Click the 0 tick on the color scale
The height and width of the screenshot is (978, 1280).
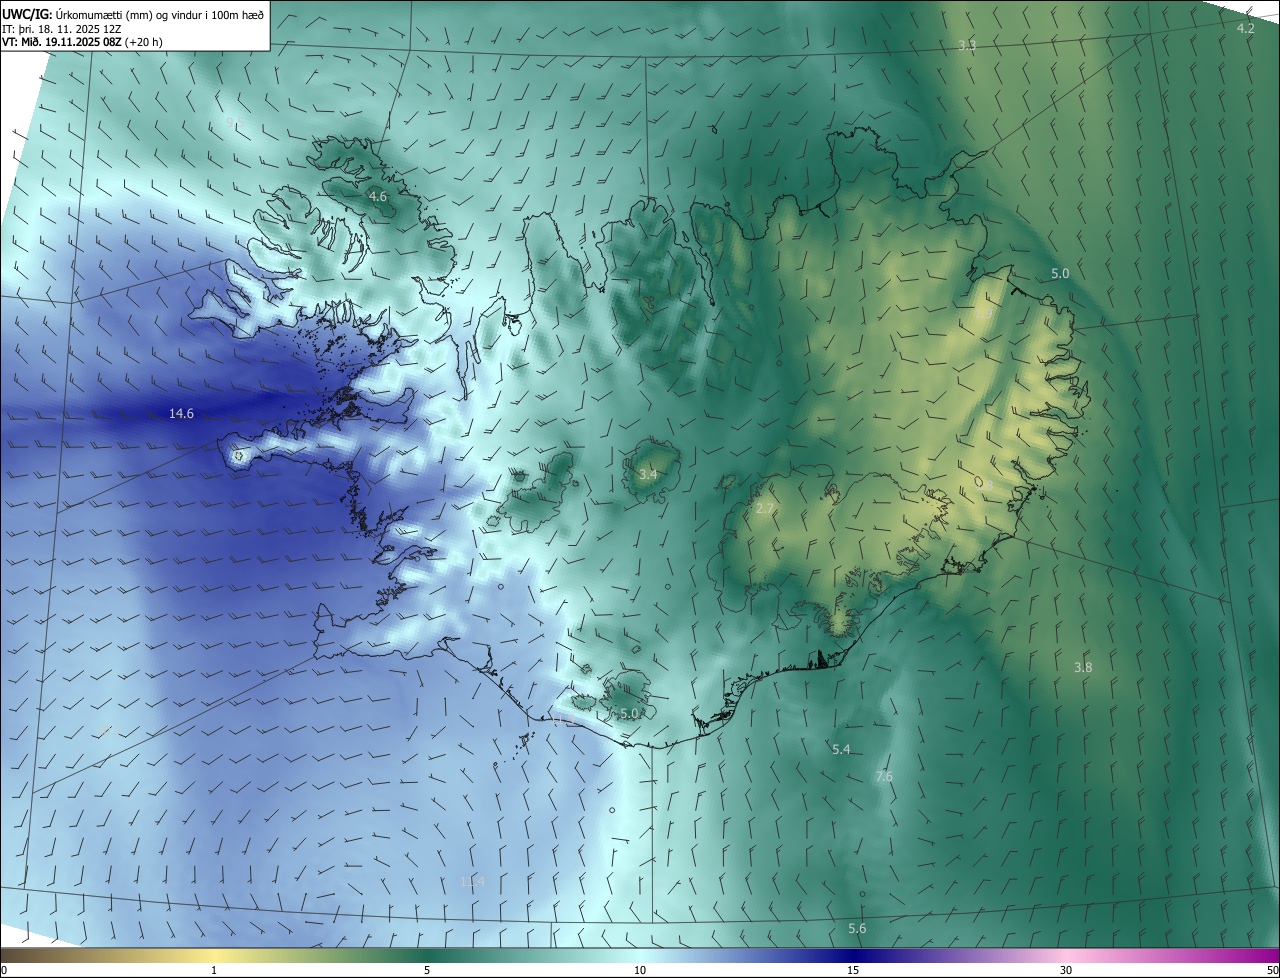(x=4, y=970)
